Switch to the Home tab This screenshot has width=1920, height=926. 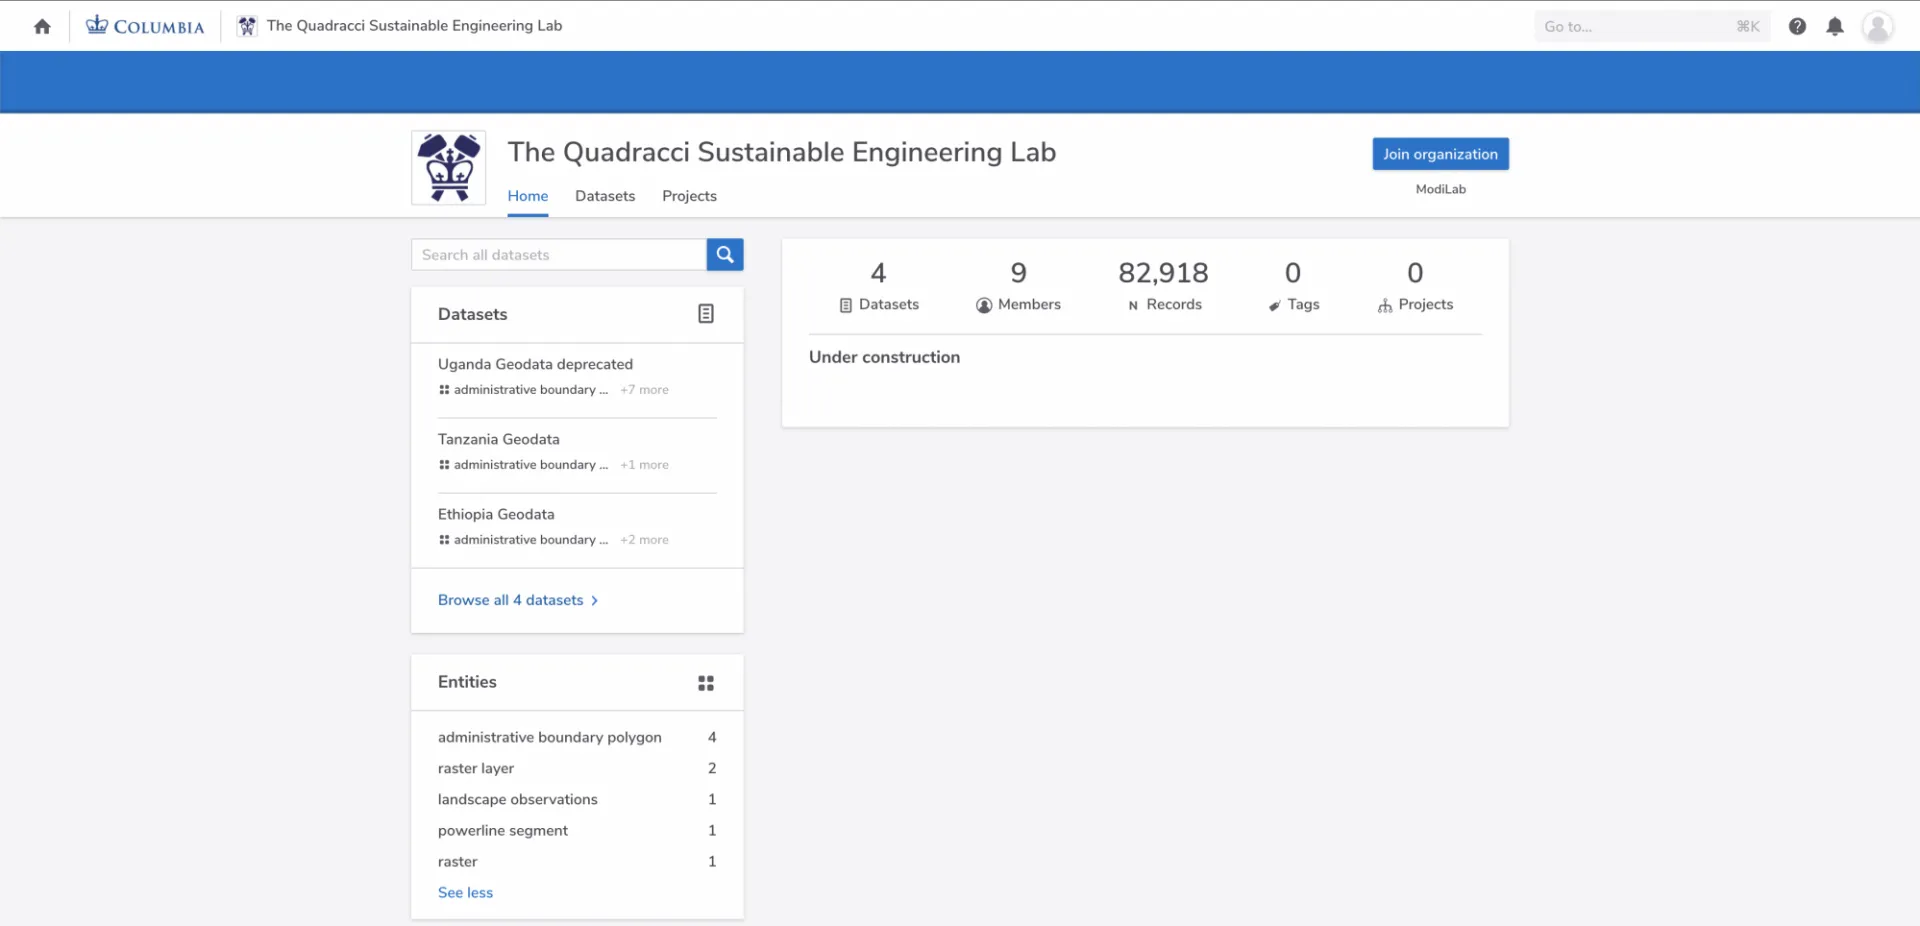point(527,196)
